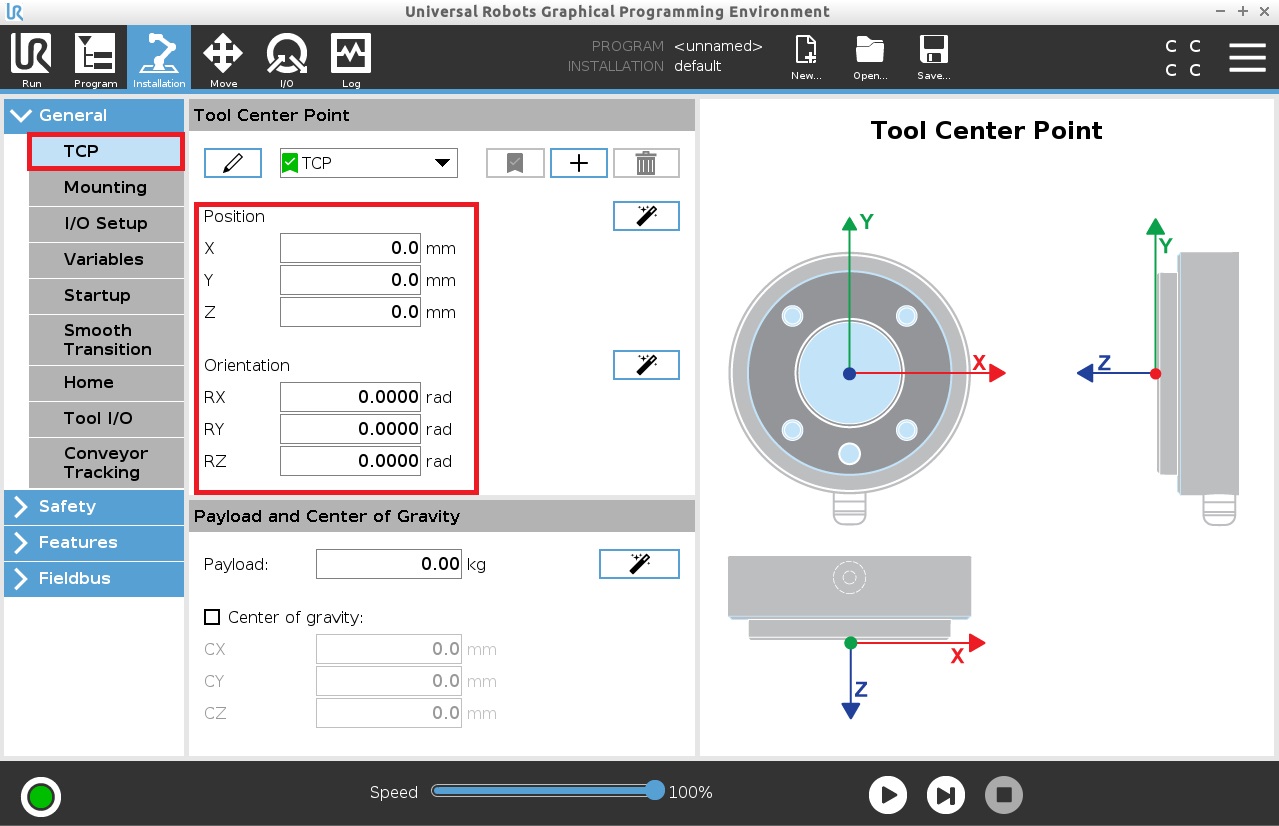
Task: Click the Position Z input field
Action: tap(351, 312)
